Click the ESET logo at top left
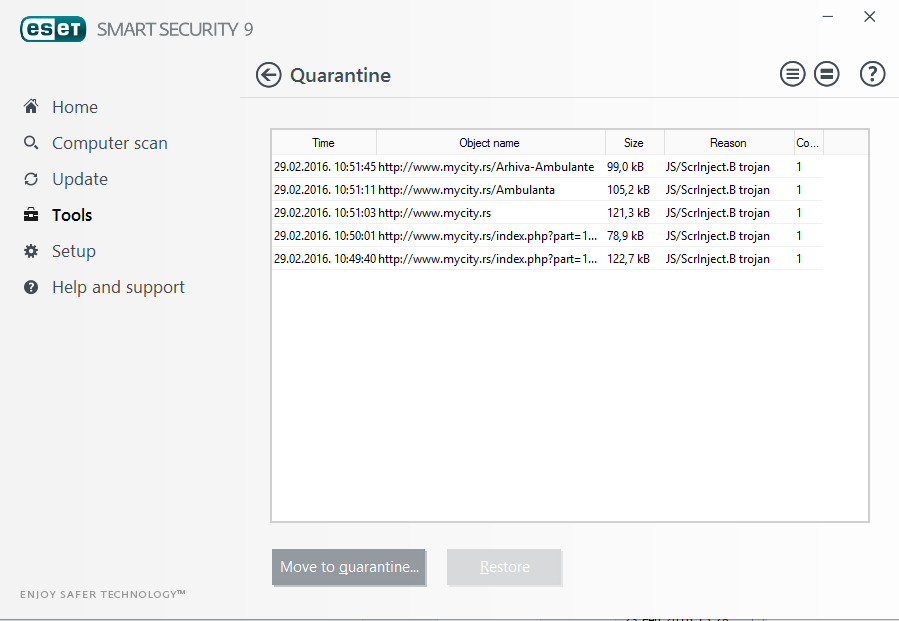This screenshot has width=899, height=621. (x=53, y=29)
